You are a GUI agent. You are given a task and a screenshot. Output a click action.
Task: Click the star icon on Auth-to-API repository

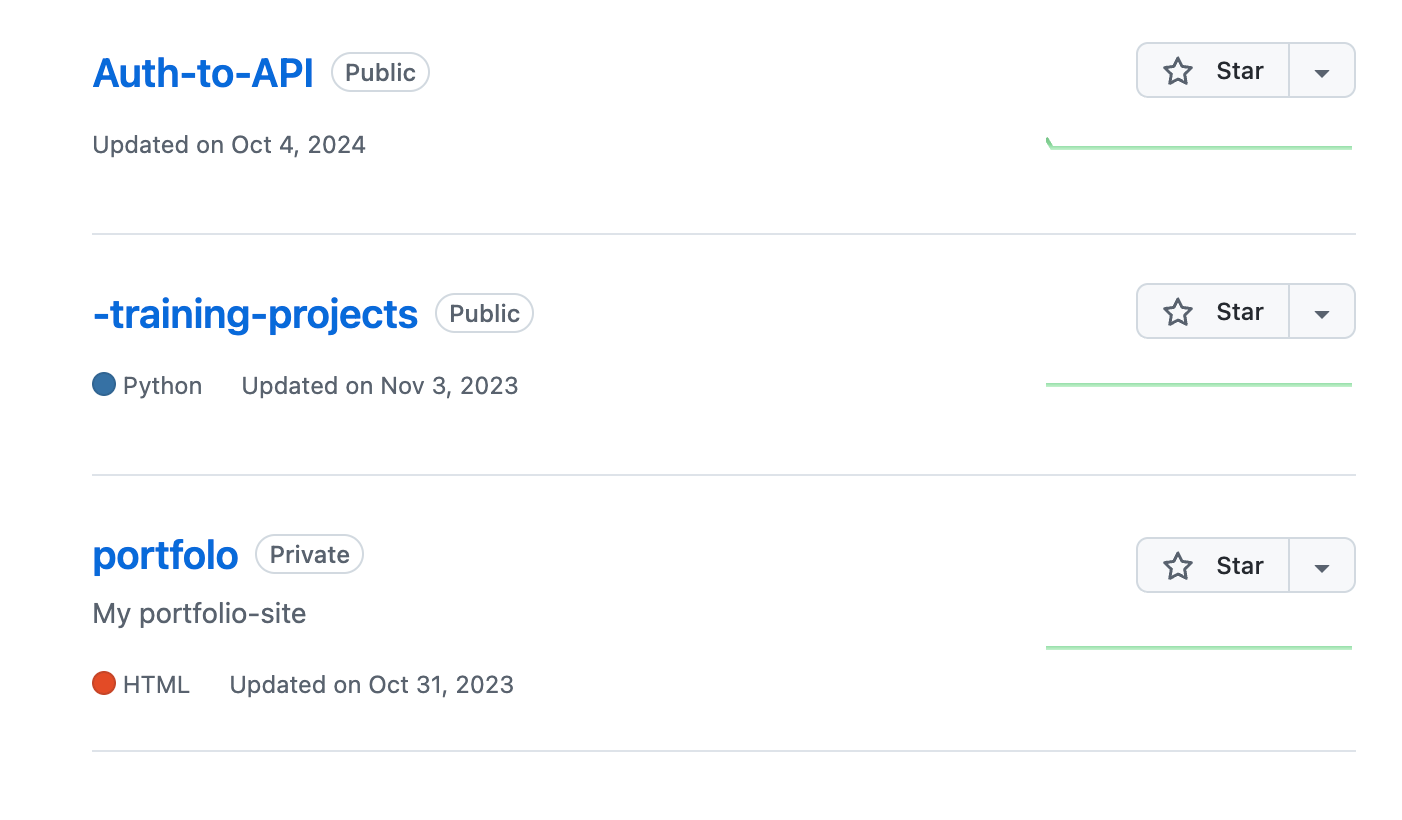[x=1178, y=70]
